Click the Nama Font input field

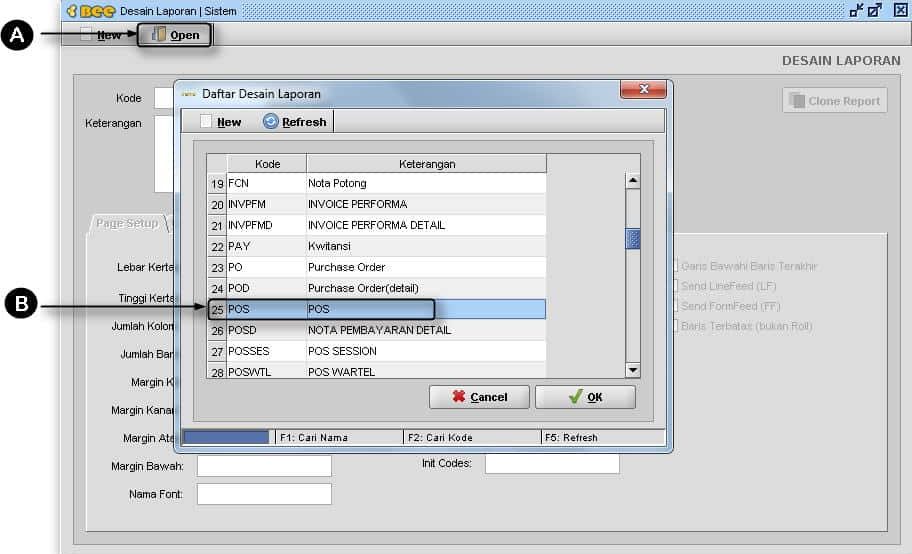[264, 494]
